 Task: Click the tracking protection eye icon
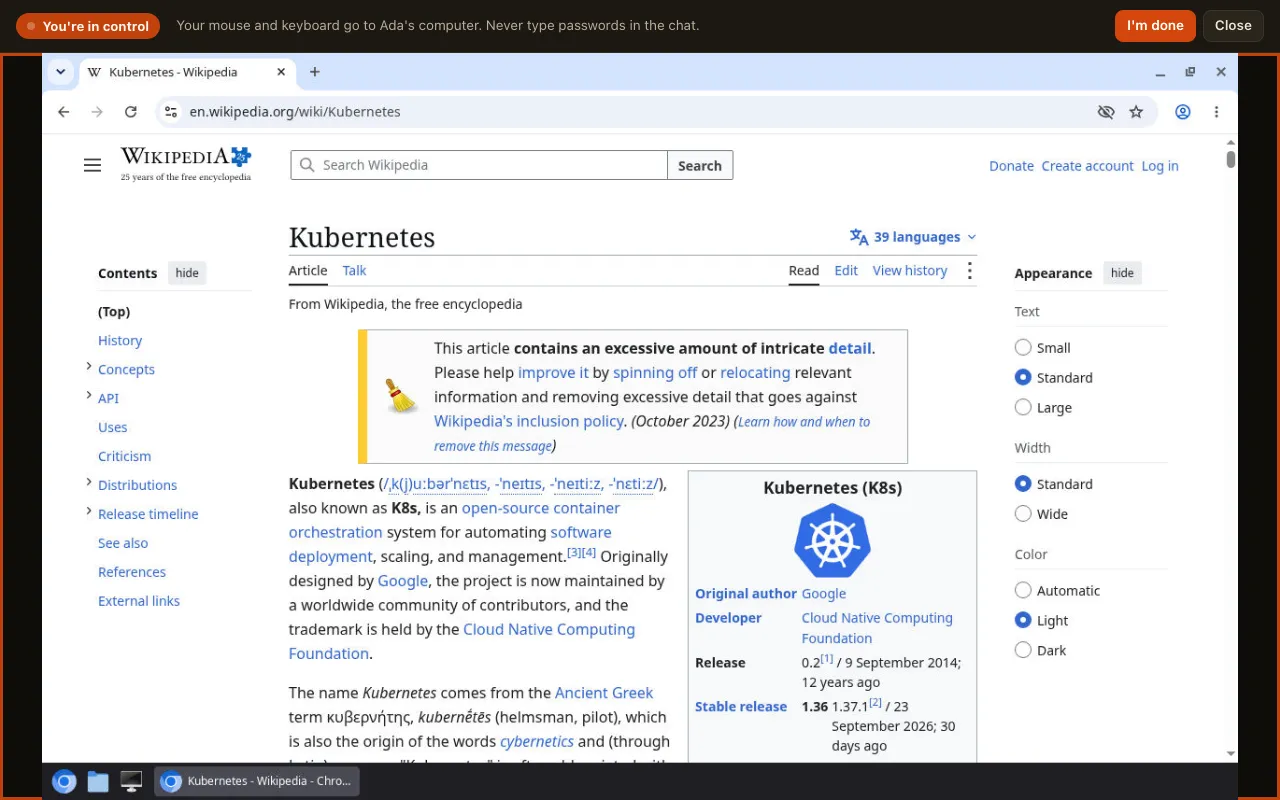click(x=1106, y=112)
